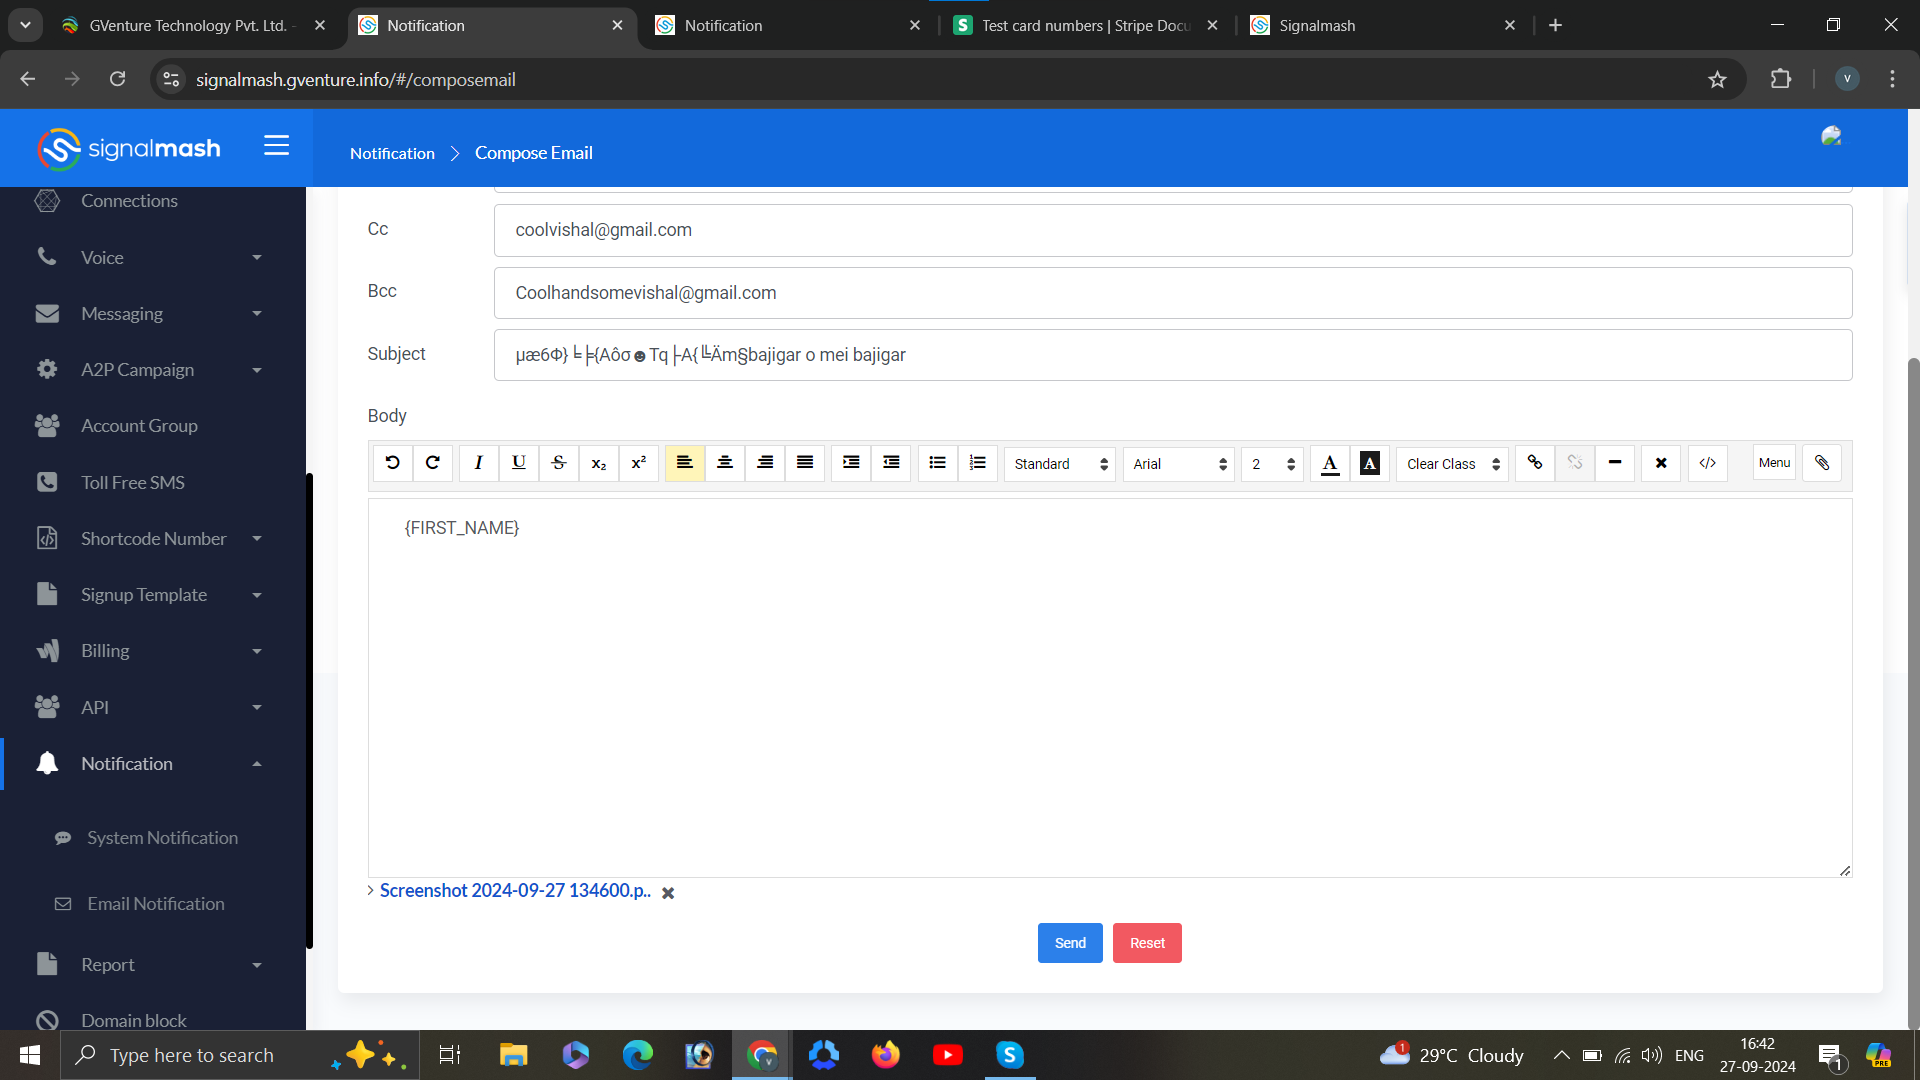The height and width of the screenshot is (1080, 1920).
Task: Open the Clear Class dropdown
Action: [1452, 464]
